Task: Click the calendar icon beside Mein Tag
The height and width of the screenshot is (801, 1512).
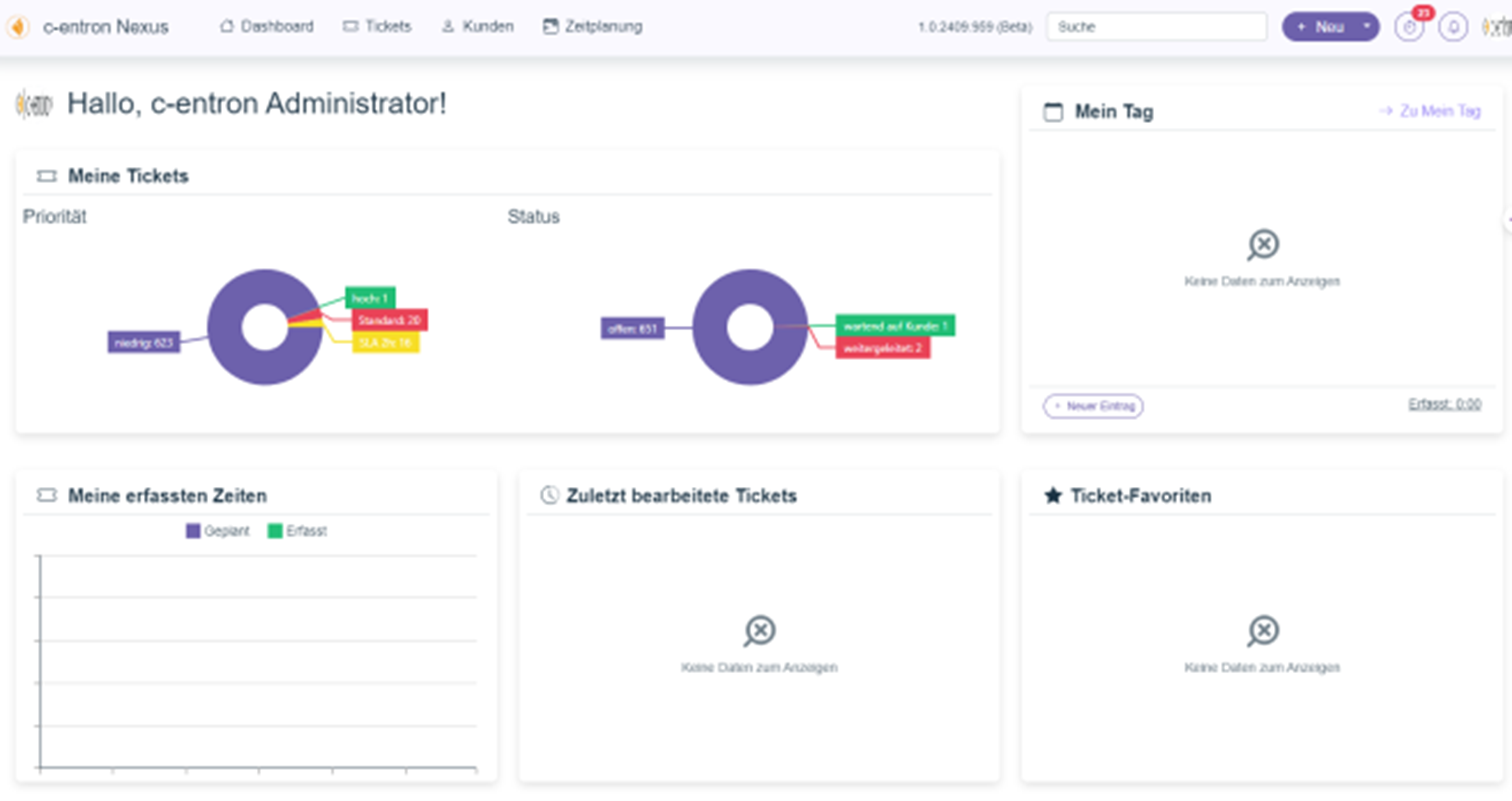Action: (1053, 112)
